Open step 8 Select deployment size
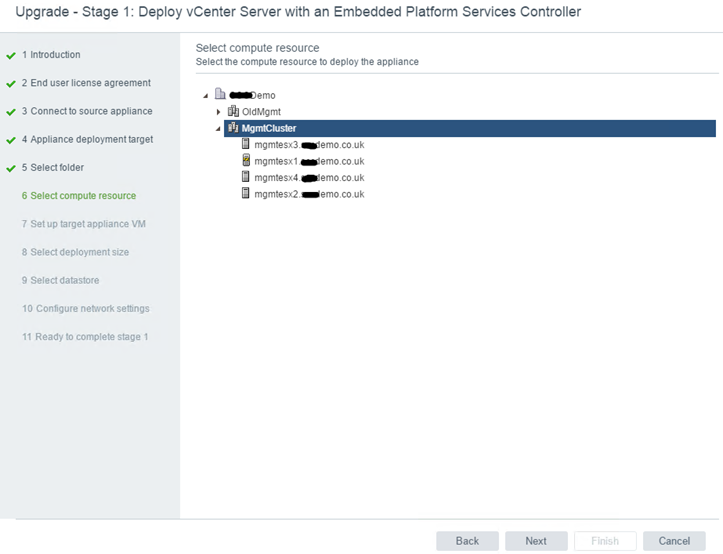Viewport: 723px width, 554px height. [75, 252]
